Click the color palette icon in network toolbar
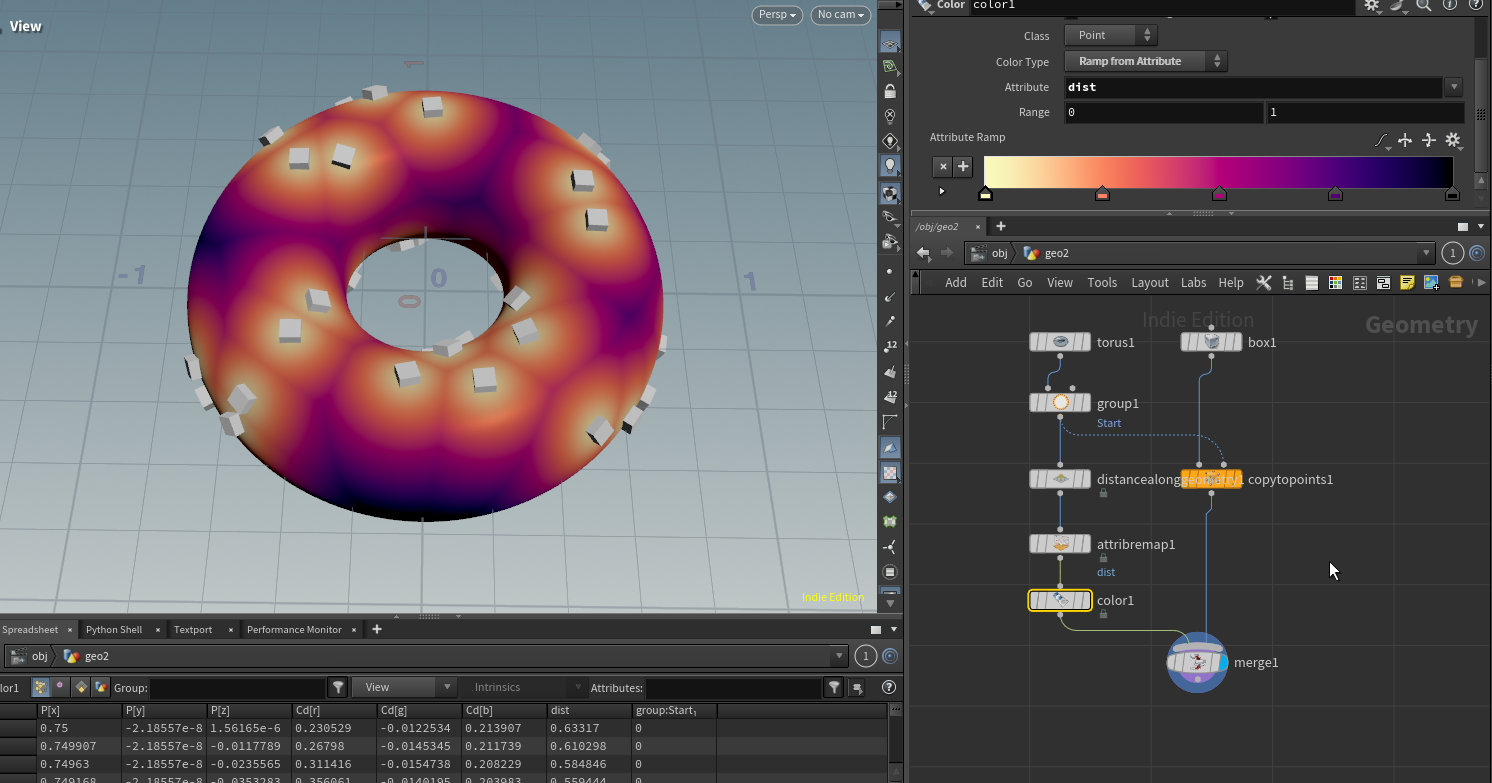The width and height of the screenshot is (1492, 783). pyautogui.click(x=1335, y=283)
